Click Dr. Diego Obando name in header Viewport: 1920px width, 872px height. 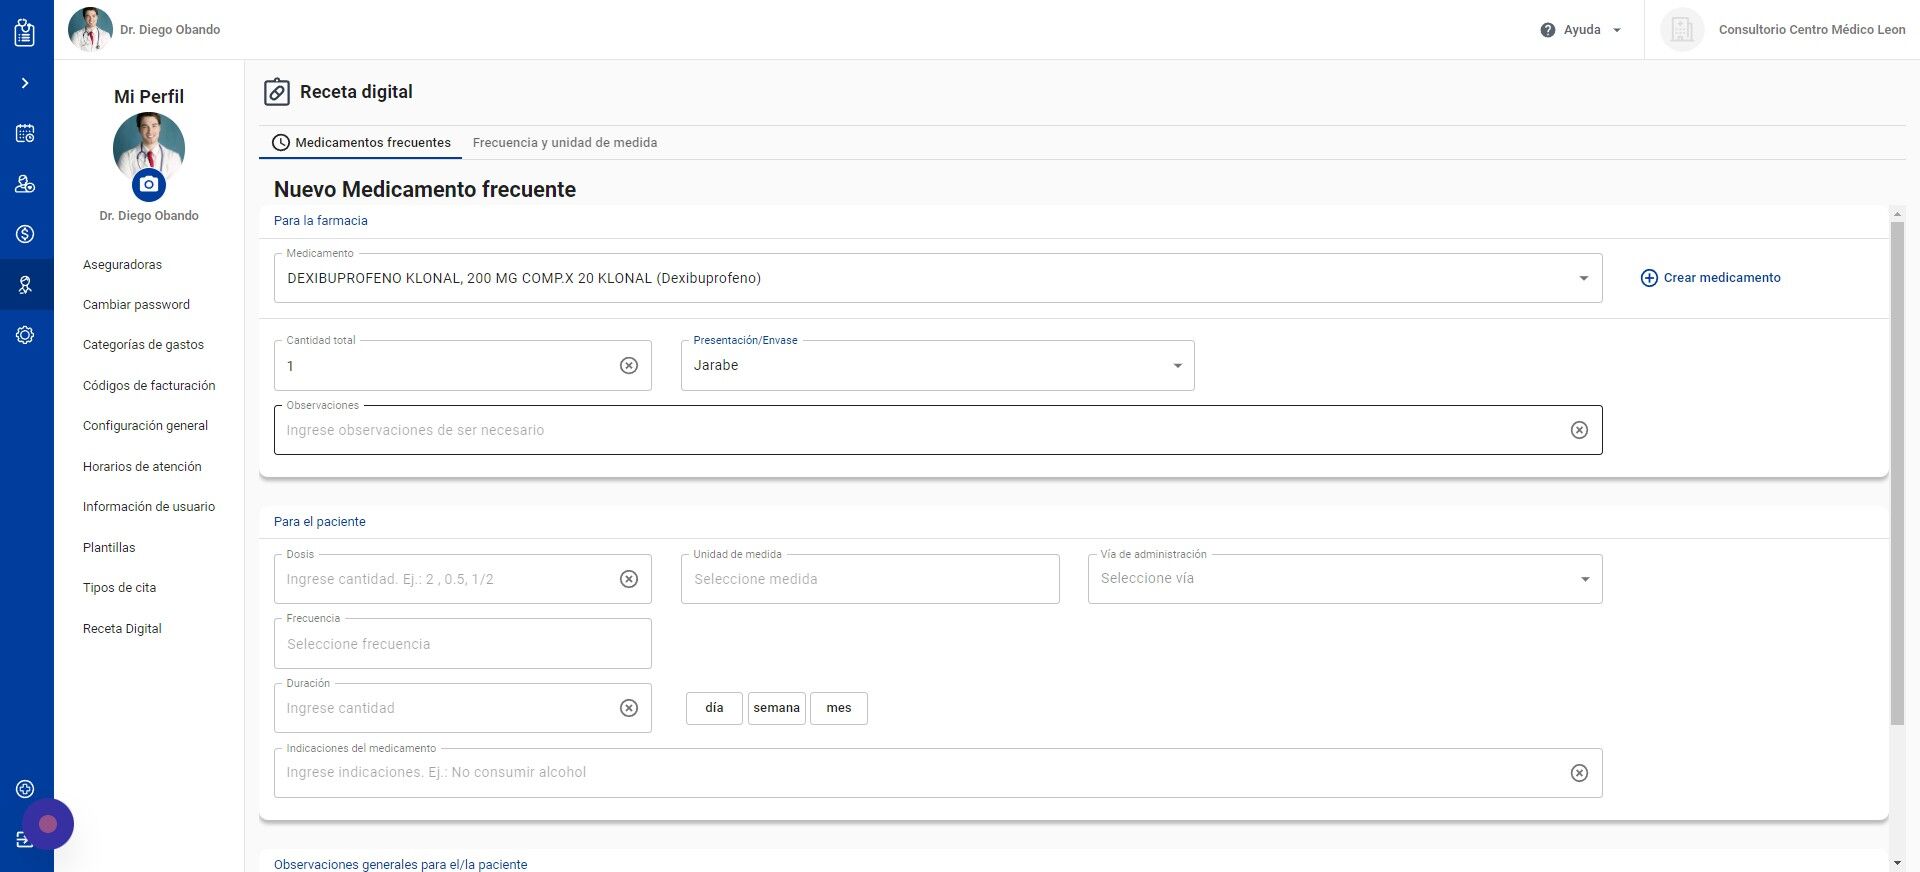170,30
